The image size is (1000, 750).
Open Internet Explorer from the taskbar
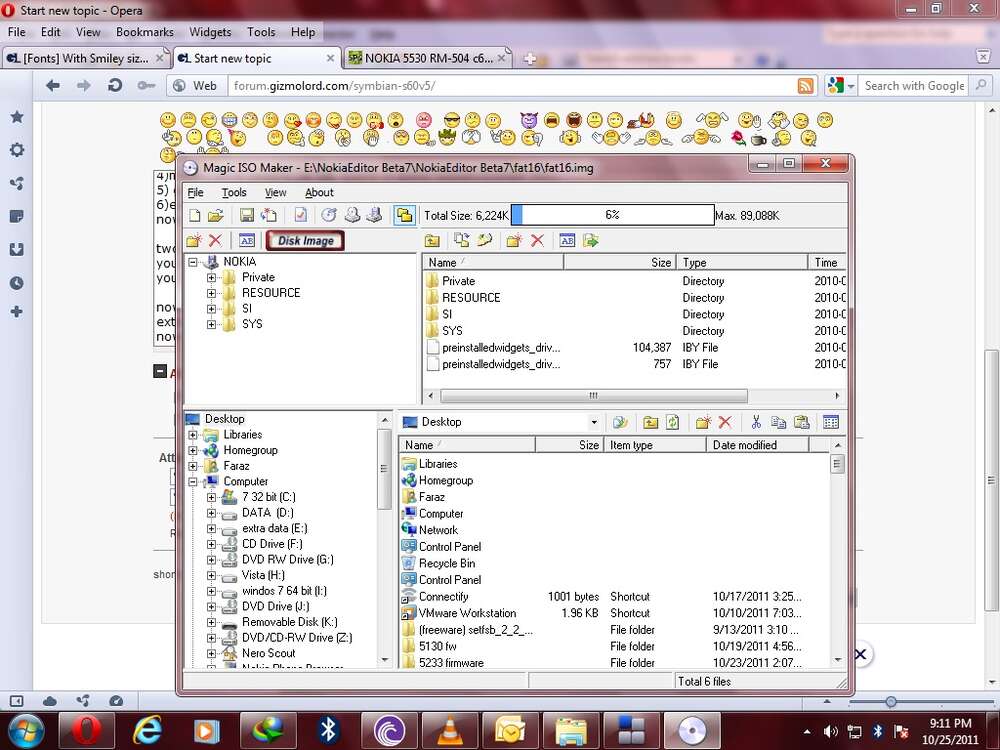[147, 730]
